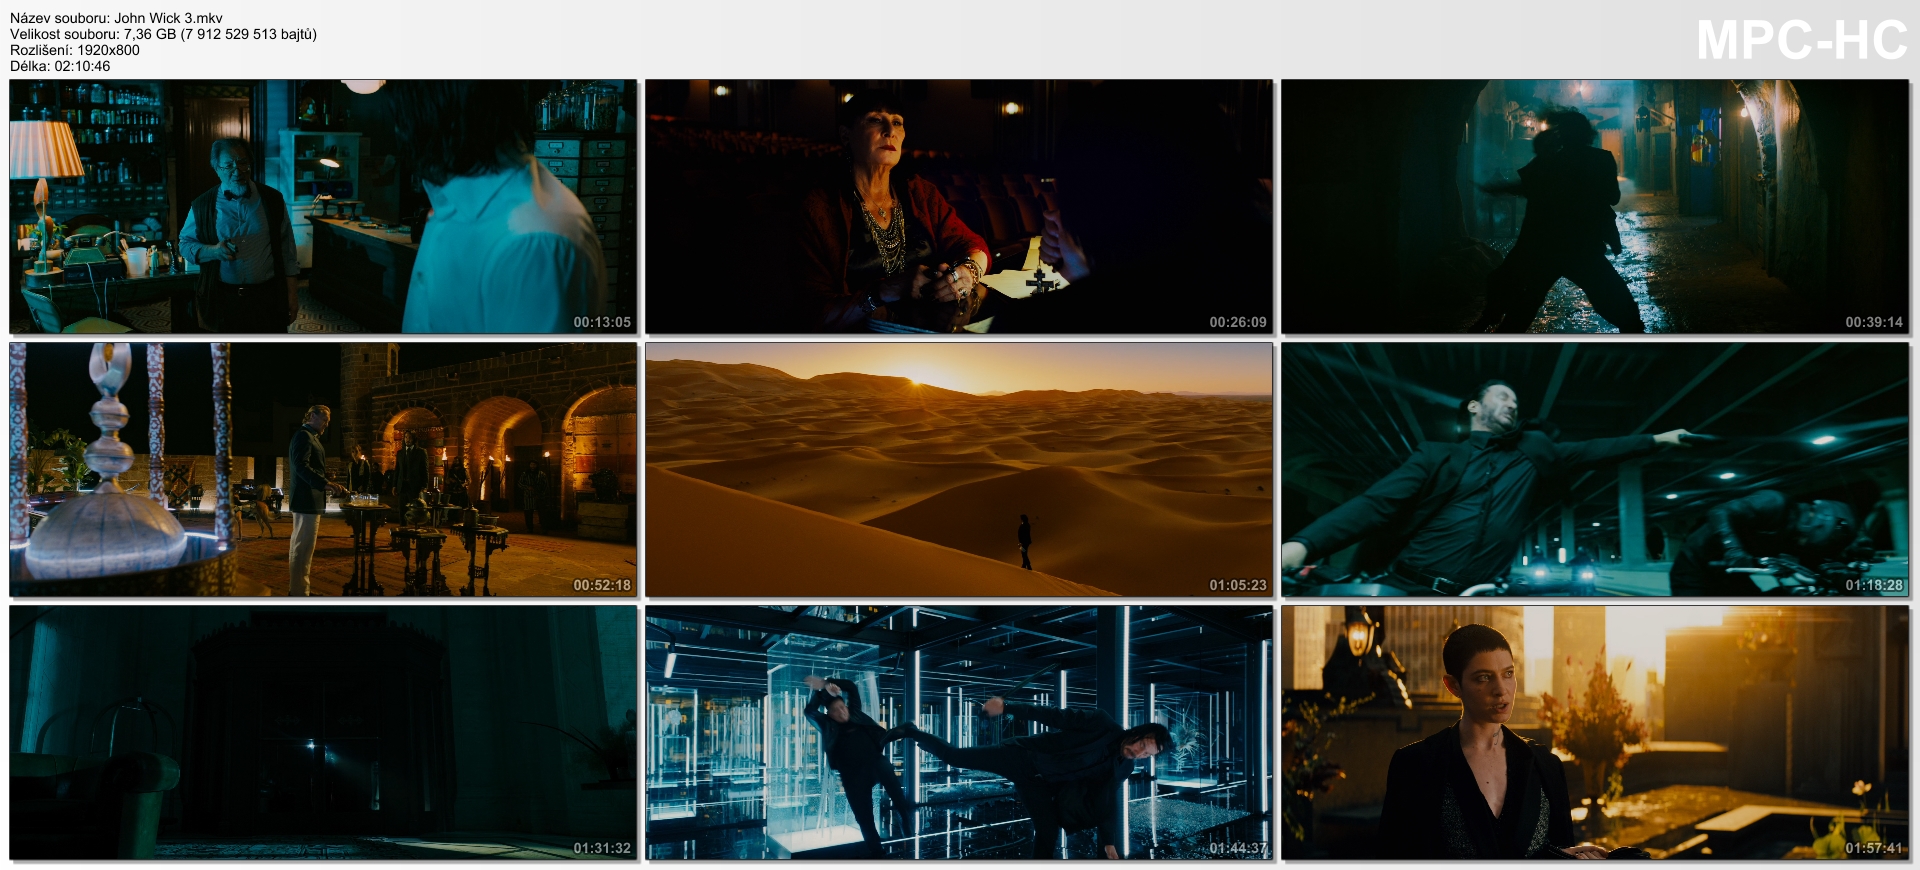
Task: Click the 01:44:37 timestamp label
Action: 1238,848
